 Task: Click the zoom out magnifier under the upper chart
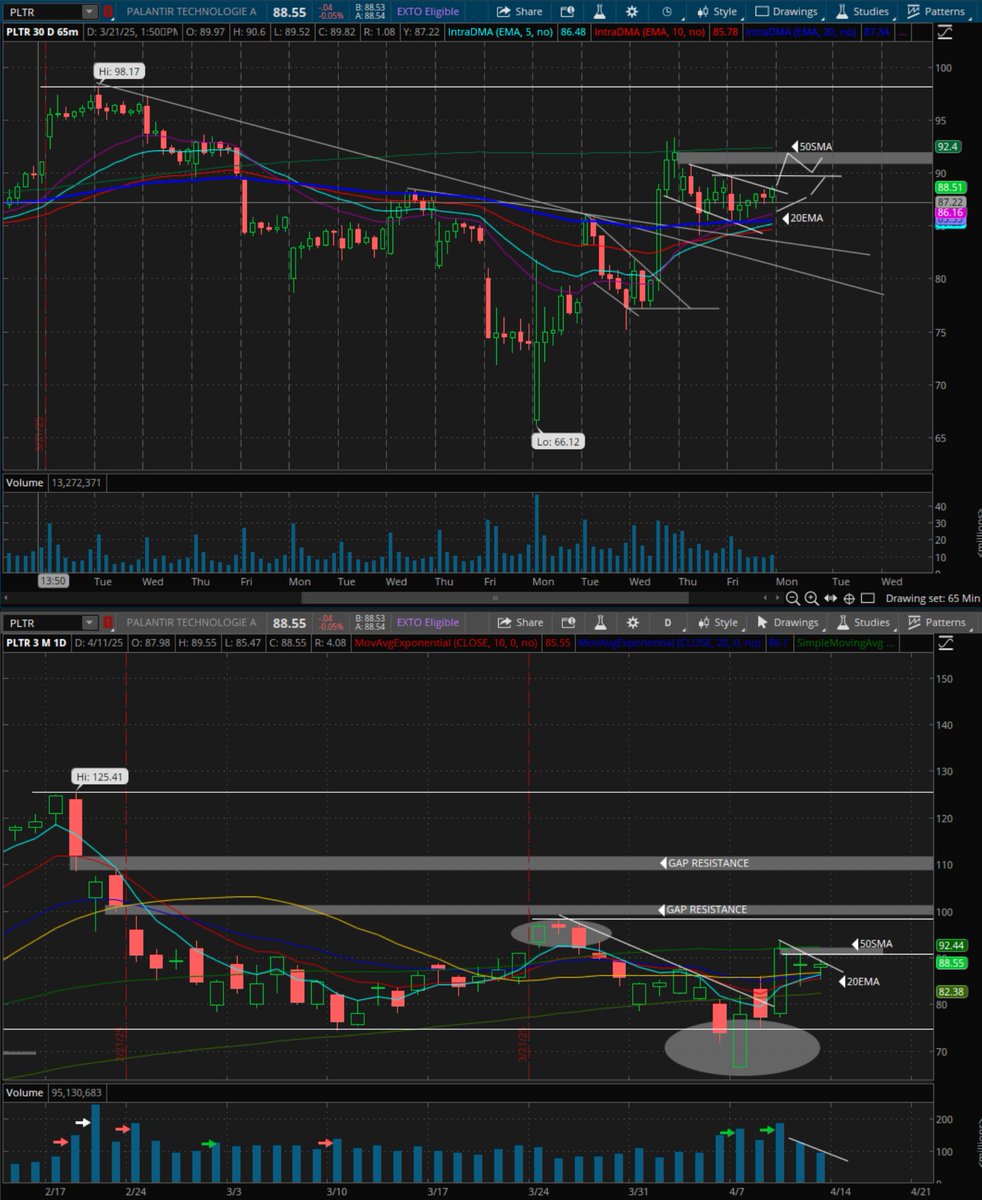point(792,598)
